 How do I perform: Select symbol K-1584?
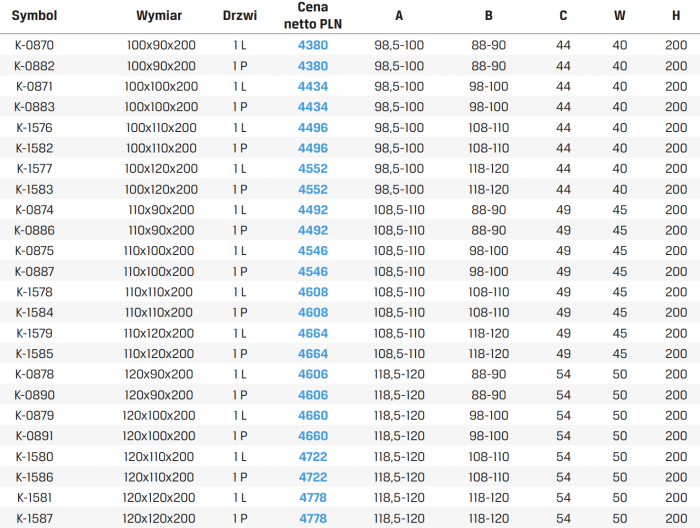click(x=34, y=312)
